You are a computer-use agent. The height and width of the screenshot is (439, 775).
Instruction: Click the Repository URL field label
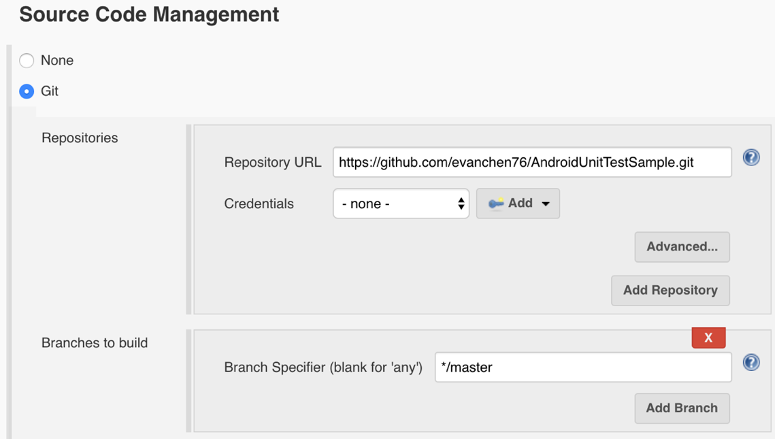[273, 162]
